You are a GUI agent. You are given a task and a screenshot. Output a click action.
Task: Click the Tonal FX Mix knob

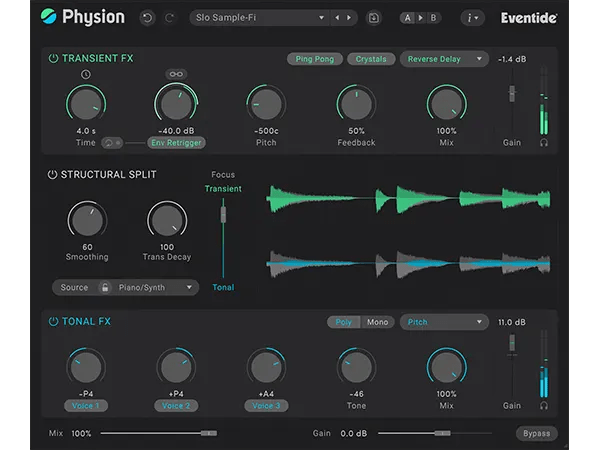pos(447,367)
